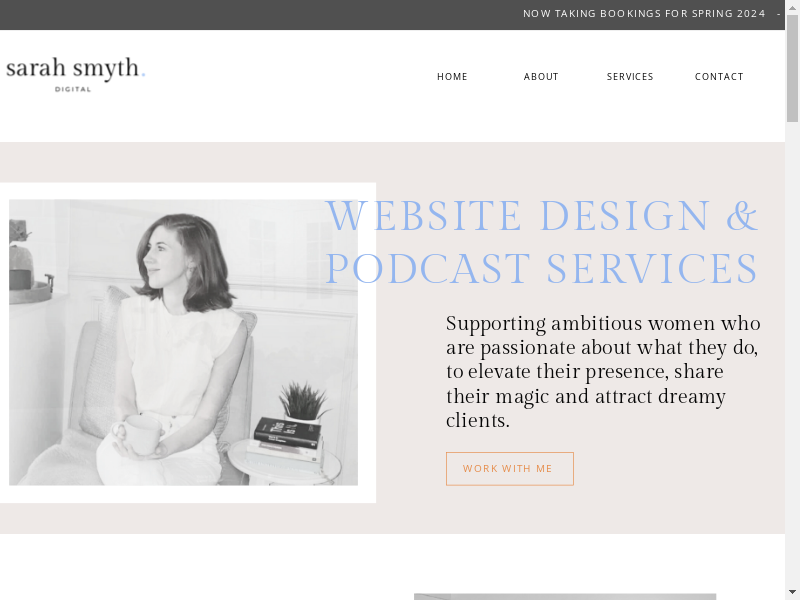Screen dimensions: 800x600
Task: Click the Website Design & heading line
Action: tap(542, 216)
